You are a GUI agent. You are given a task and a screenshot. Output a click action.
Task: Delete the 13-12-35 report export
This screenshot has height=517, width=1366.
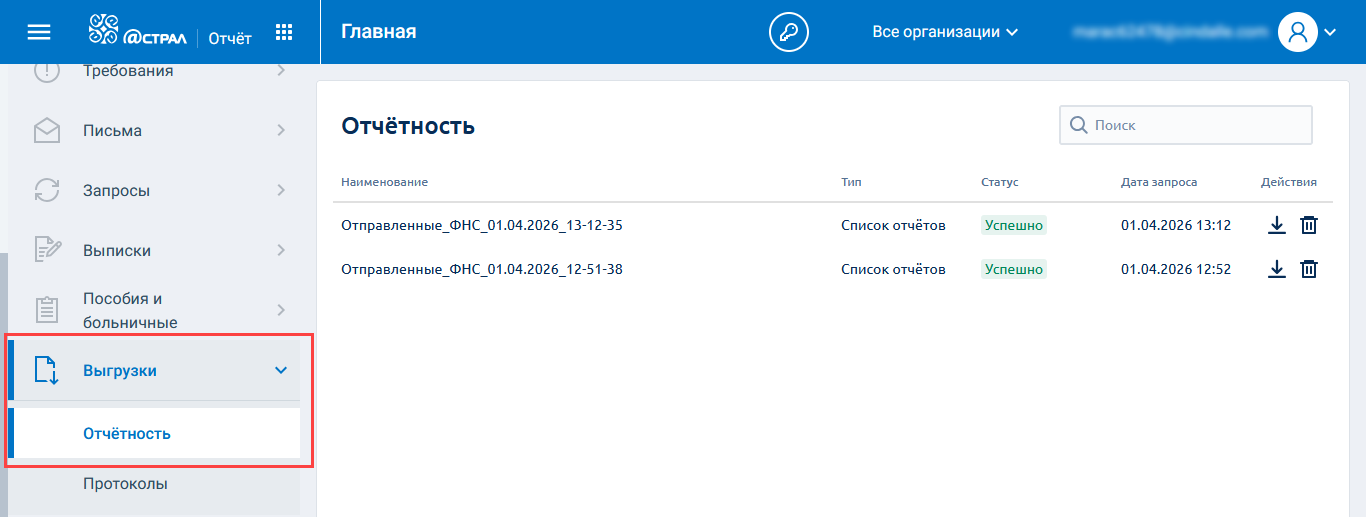1308,225
